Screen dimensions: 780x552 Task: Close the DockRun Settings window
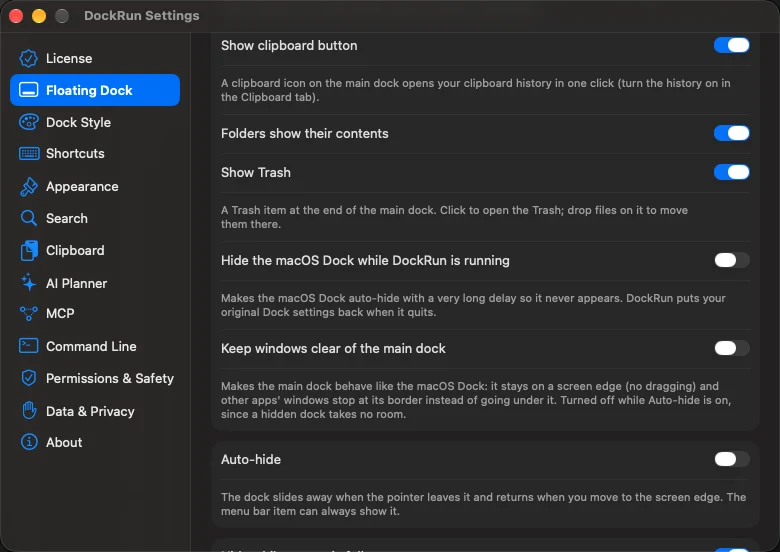pyautogui.click(x=16, y=16)
